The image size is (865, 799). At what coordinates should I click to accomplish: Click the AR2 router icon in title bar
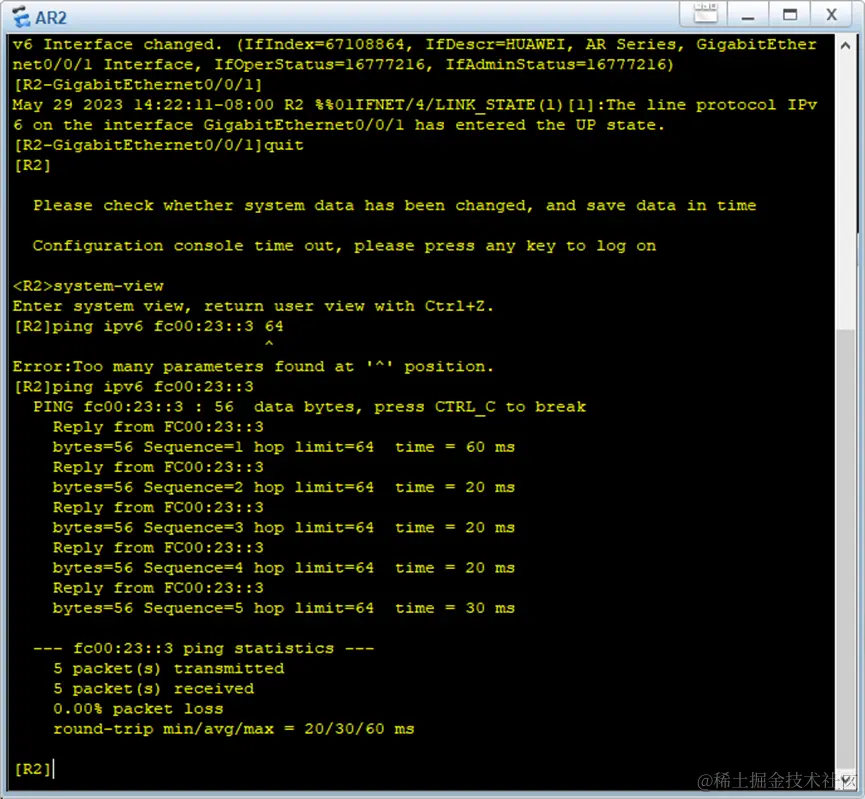click(21, 17)
